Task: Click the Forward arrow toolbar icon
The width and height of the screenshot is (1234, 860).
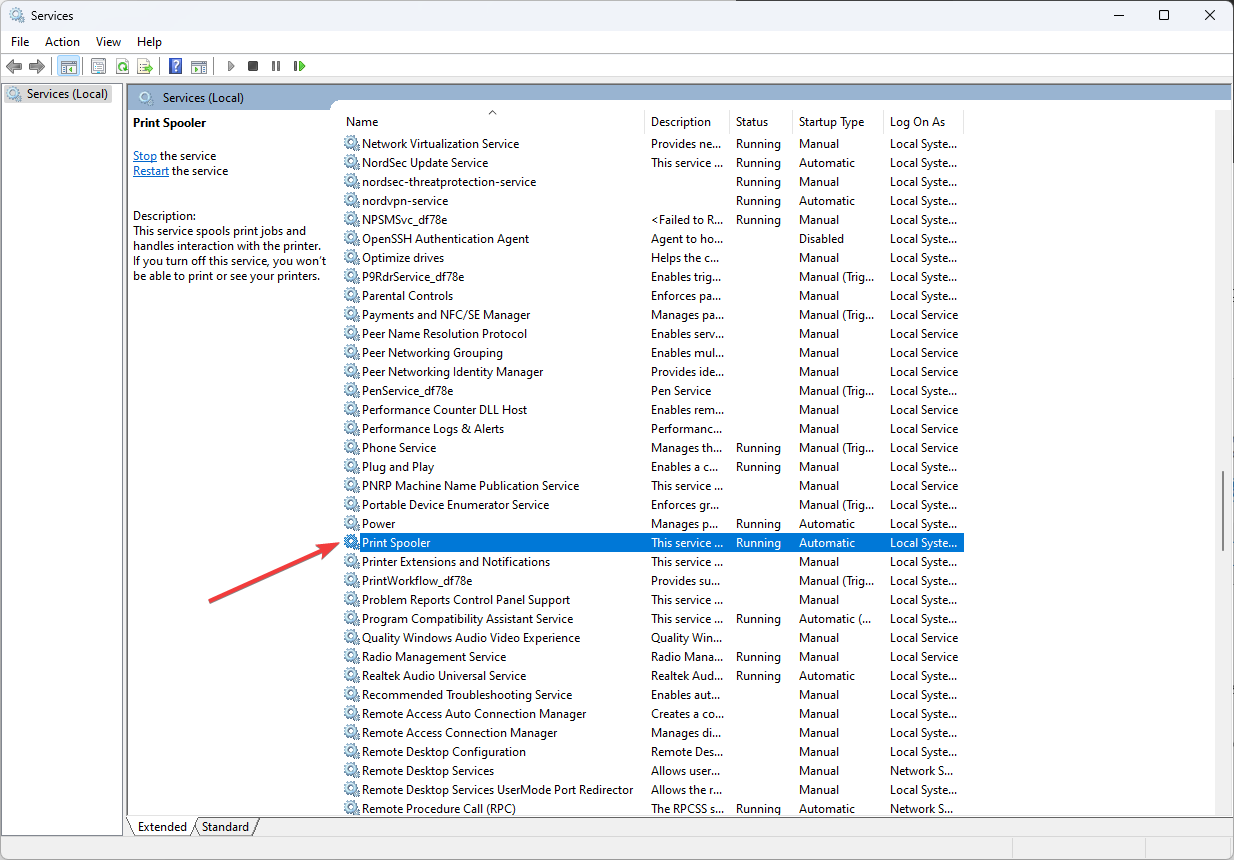Action: (x=37, y=66)
